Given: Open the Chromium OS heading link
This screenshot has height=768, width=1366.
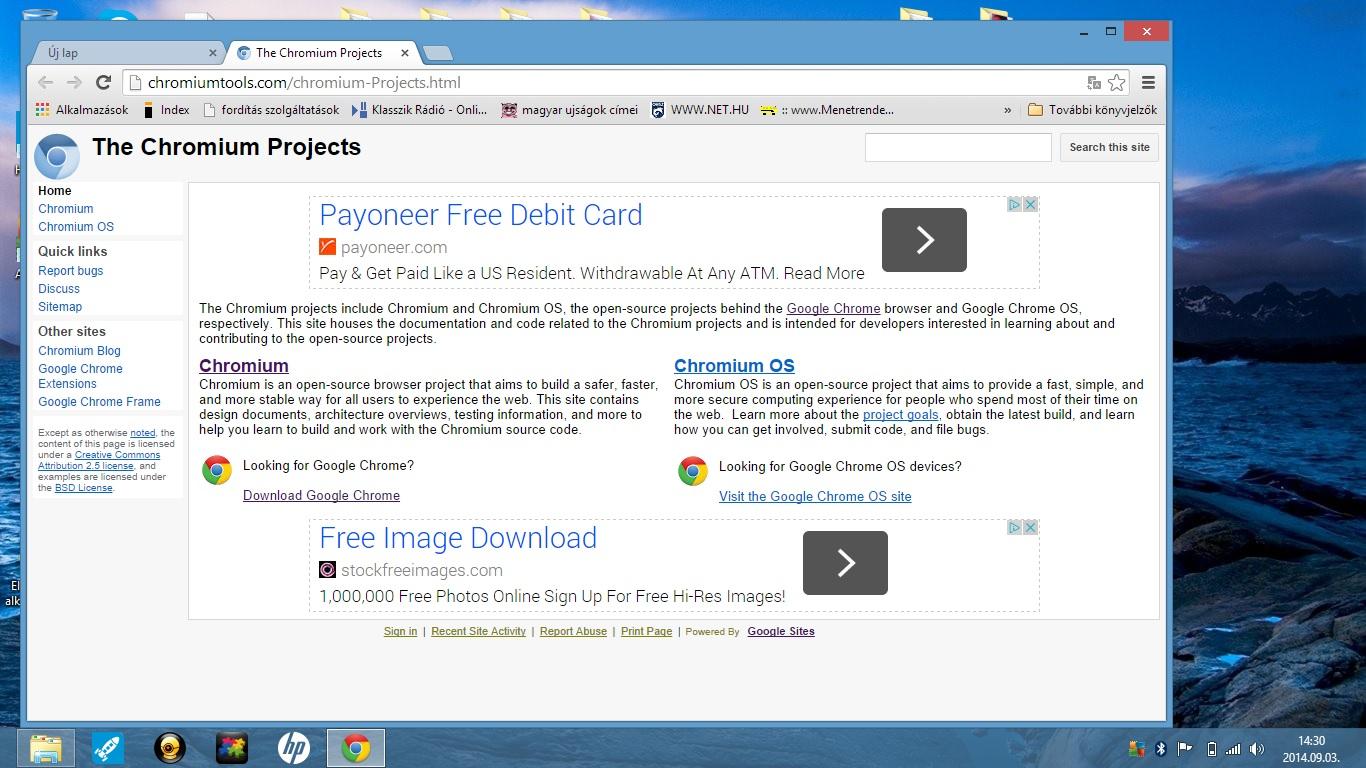Looking at the screenshot, I should coord(734,366).
